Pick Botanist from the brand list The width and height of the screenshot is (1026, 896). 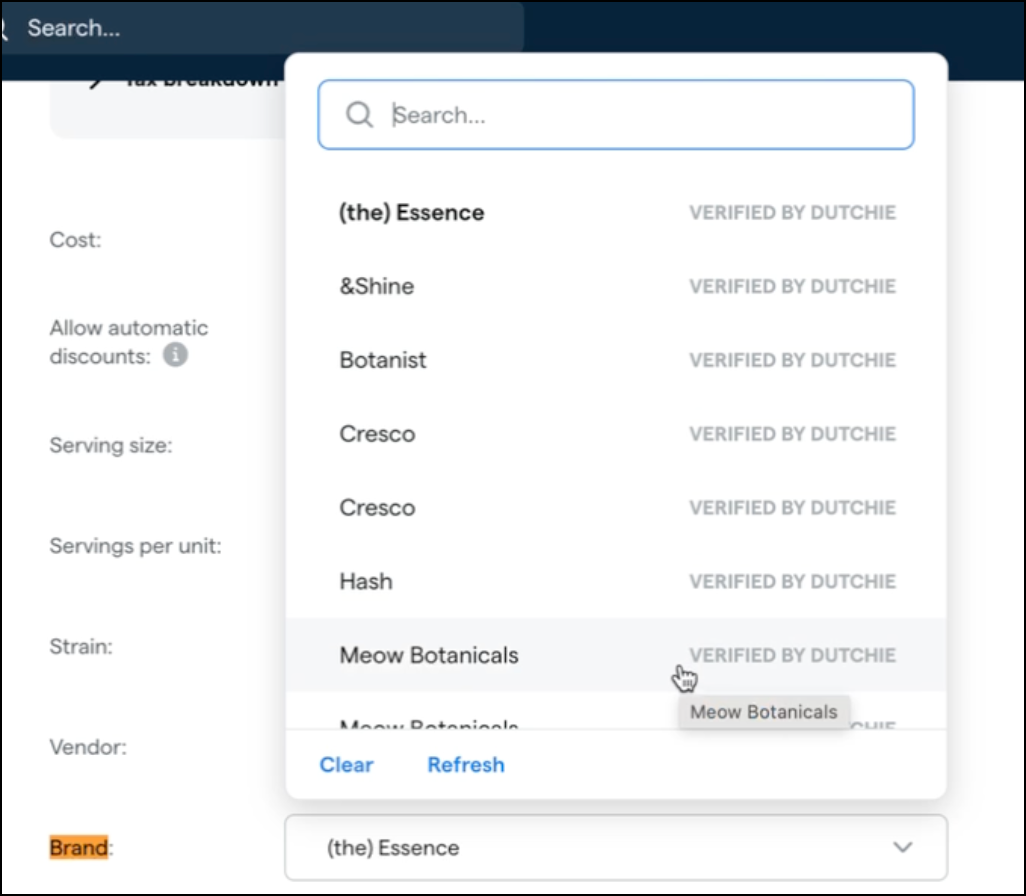pyautogui.click(x=616, y=360)
